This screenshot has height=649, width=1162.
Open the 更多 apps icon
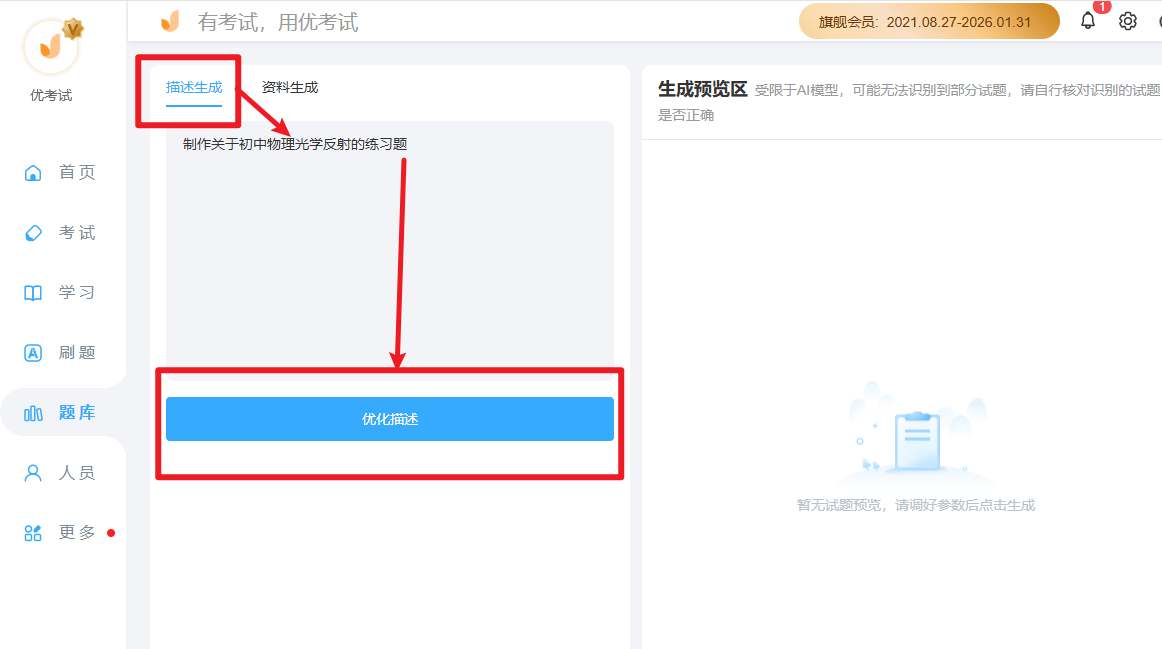[33, 533]
